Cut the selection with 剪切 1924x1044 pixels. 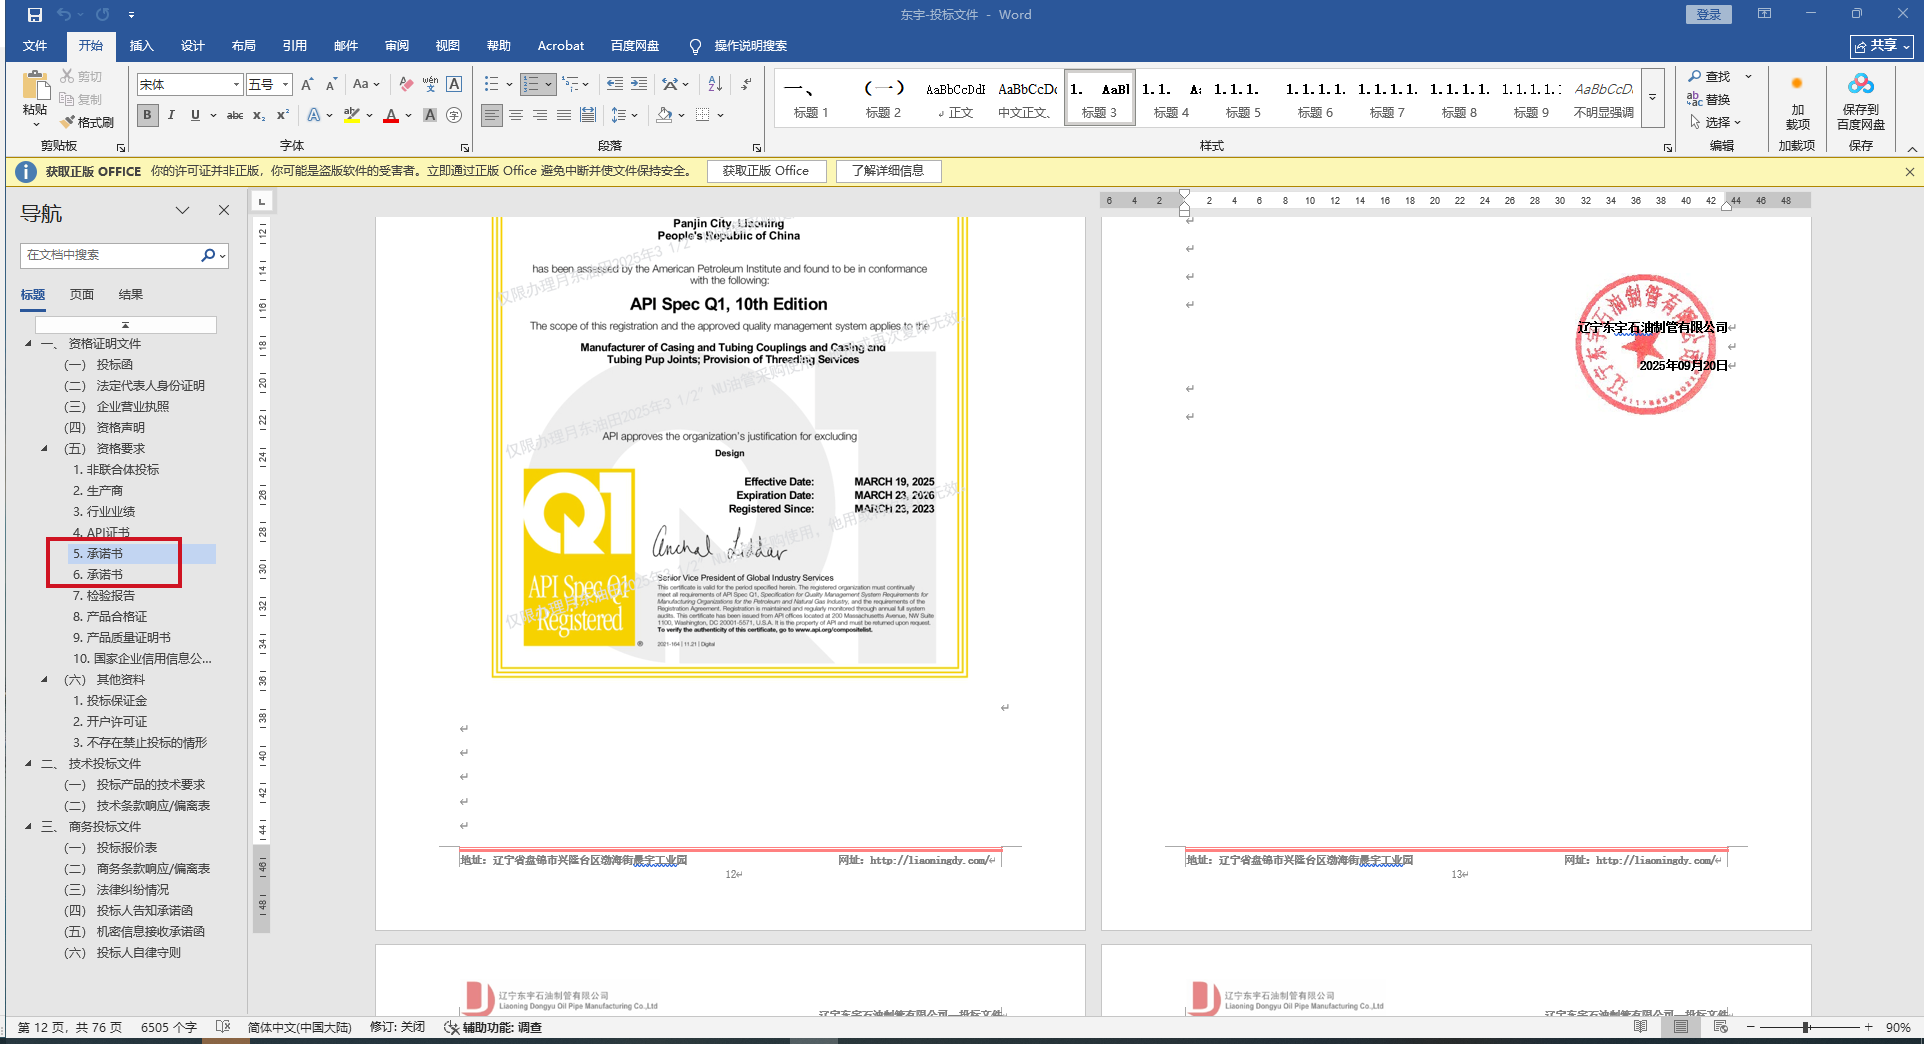81,76
